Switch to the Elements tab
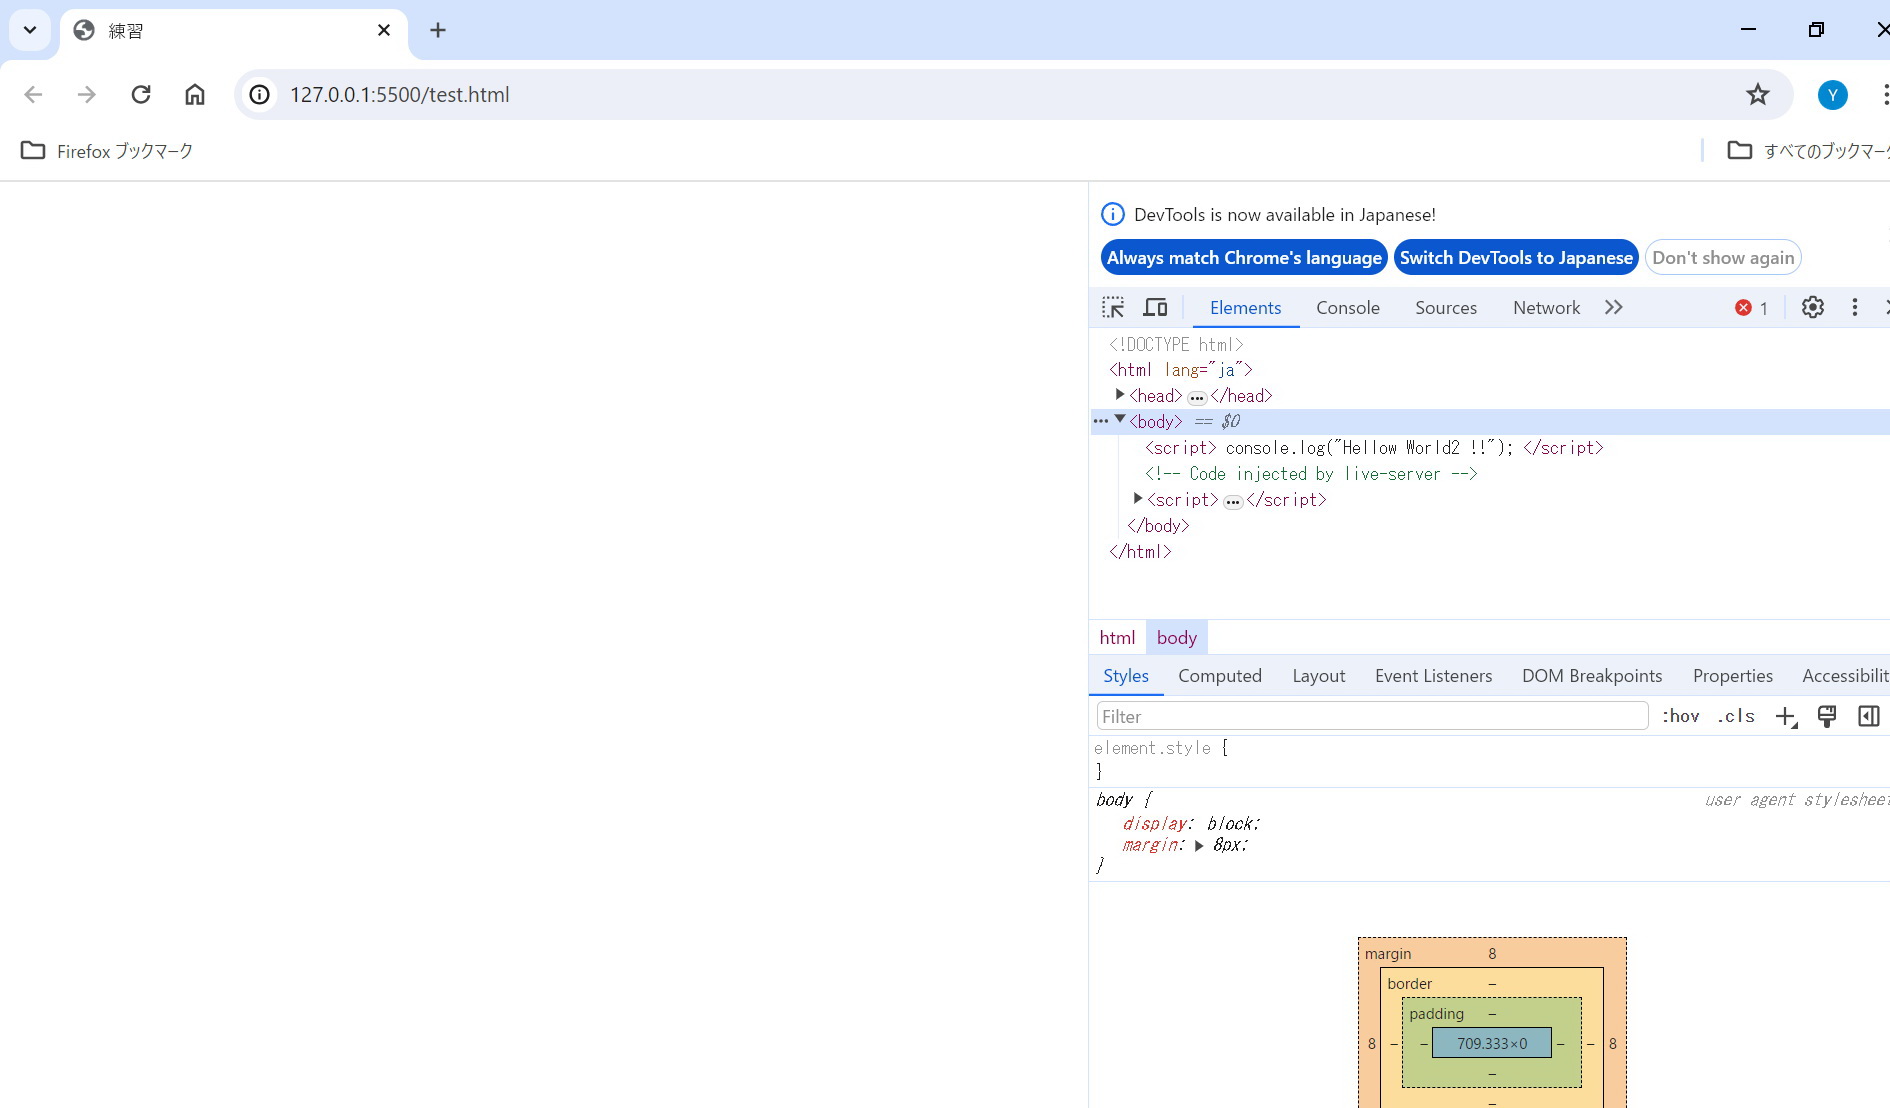This screenshot has width=1890, height=1108. (x=1245, y=308)
